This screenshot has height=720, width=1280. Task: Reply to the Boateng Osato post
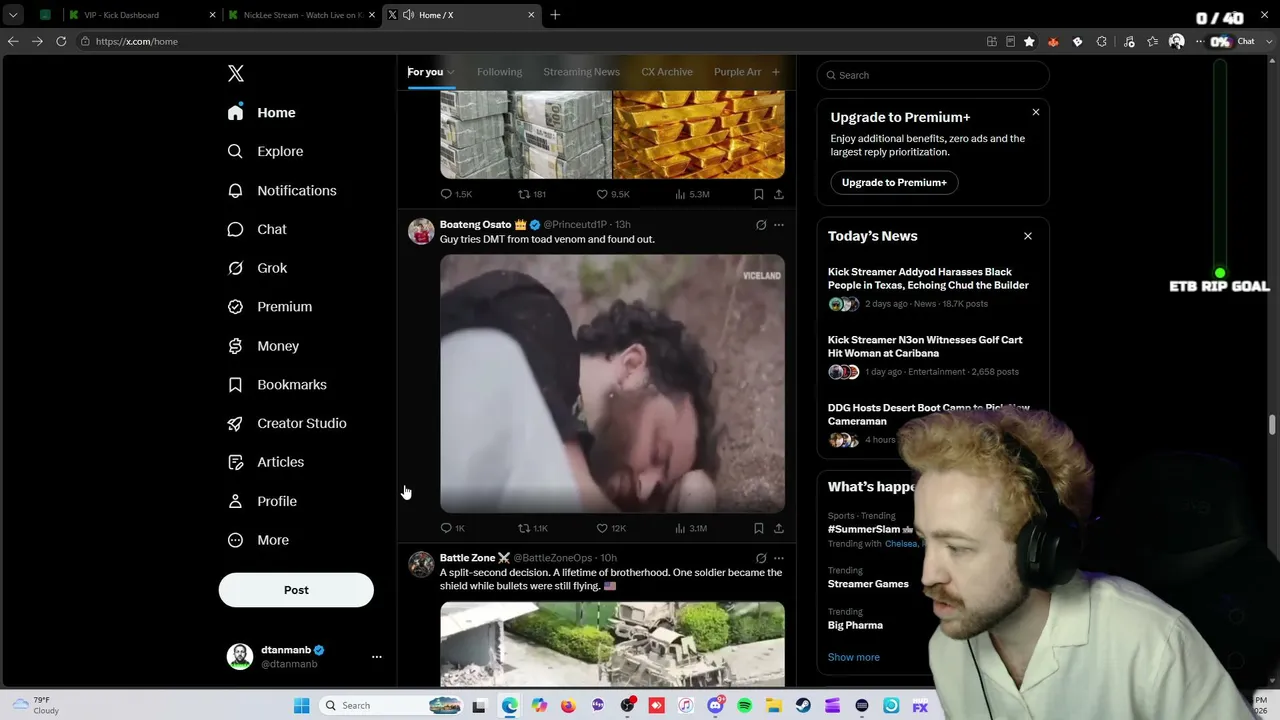pos(452,528)
